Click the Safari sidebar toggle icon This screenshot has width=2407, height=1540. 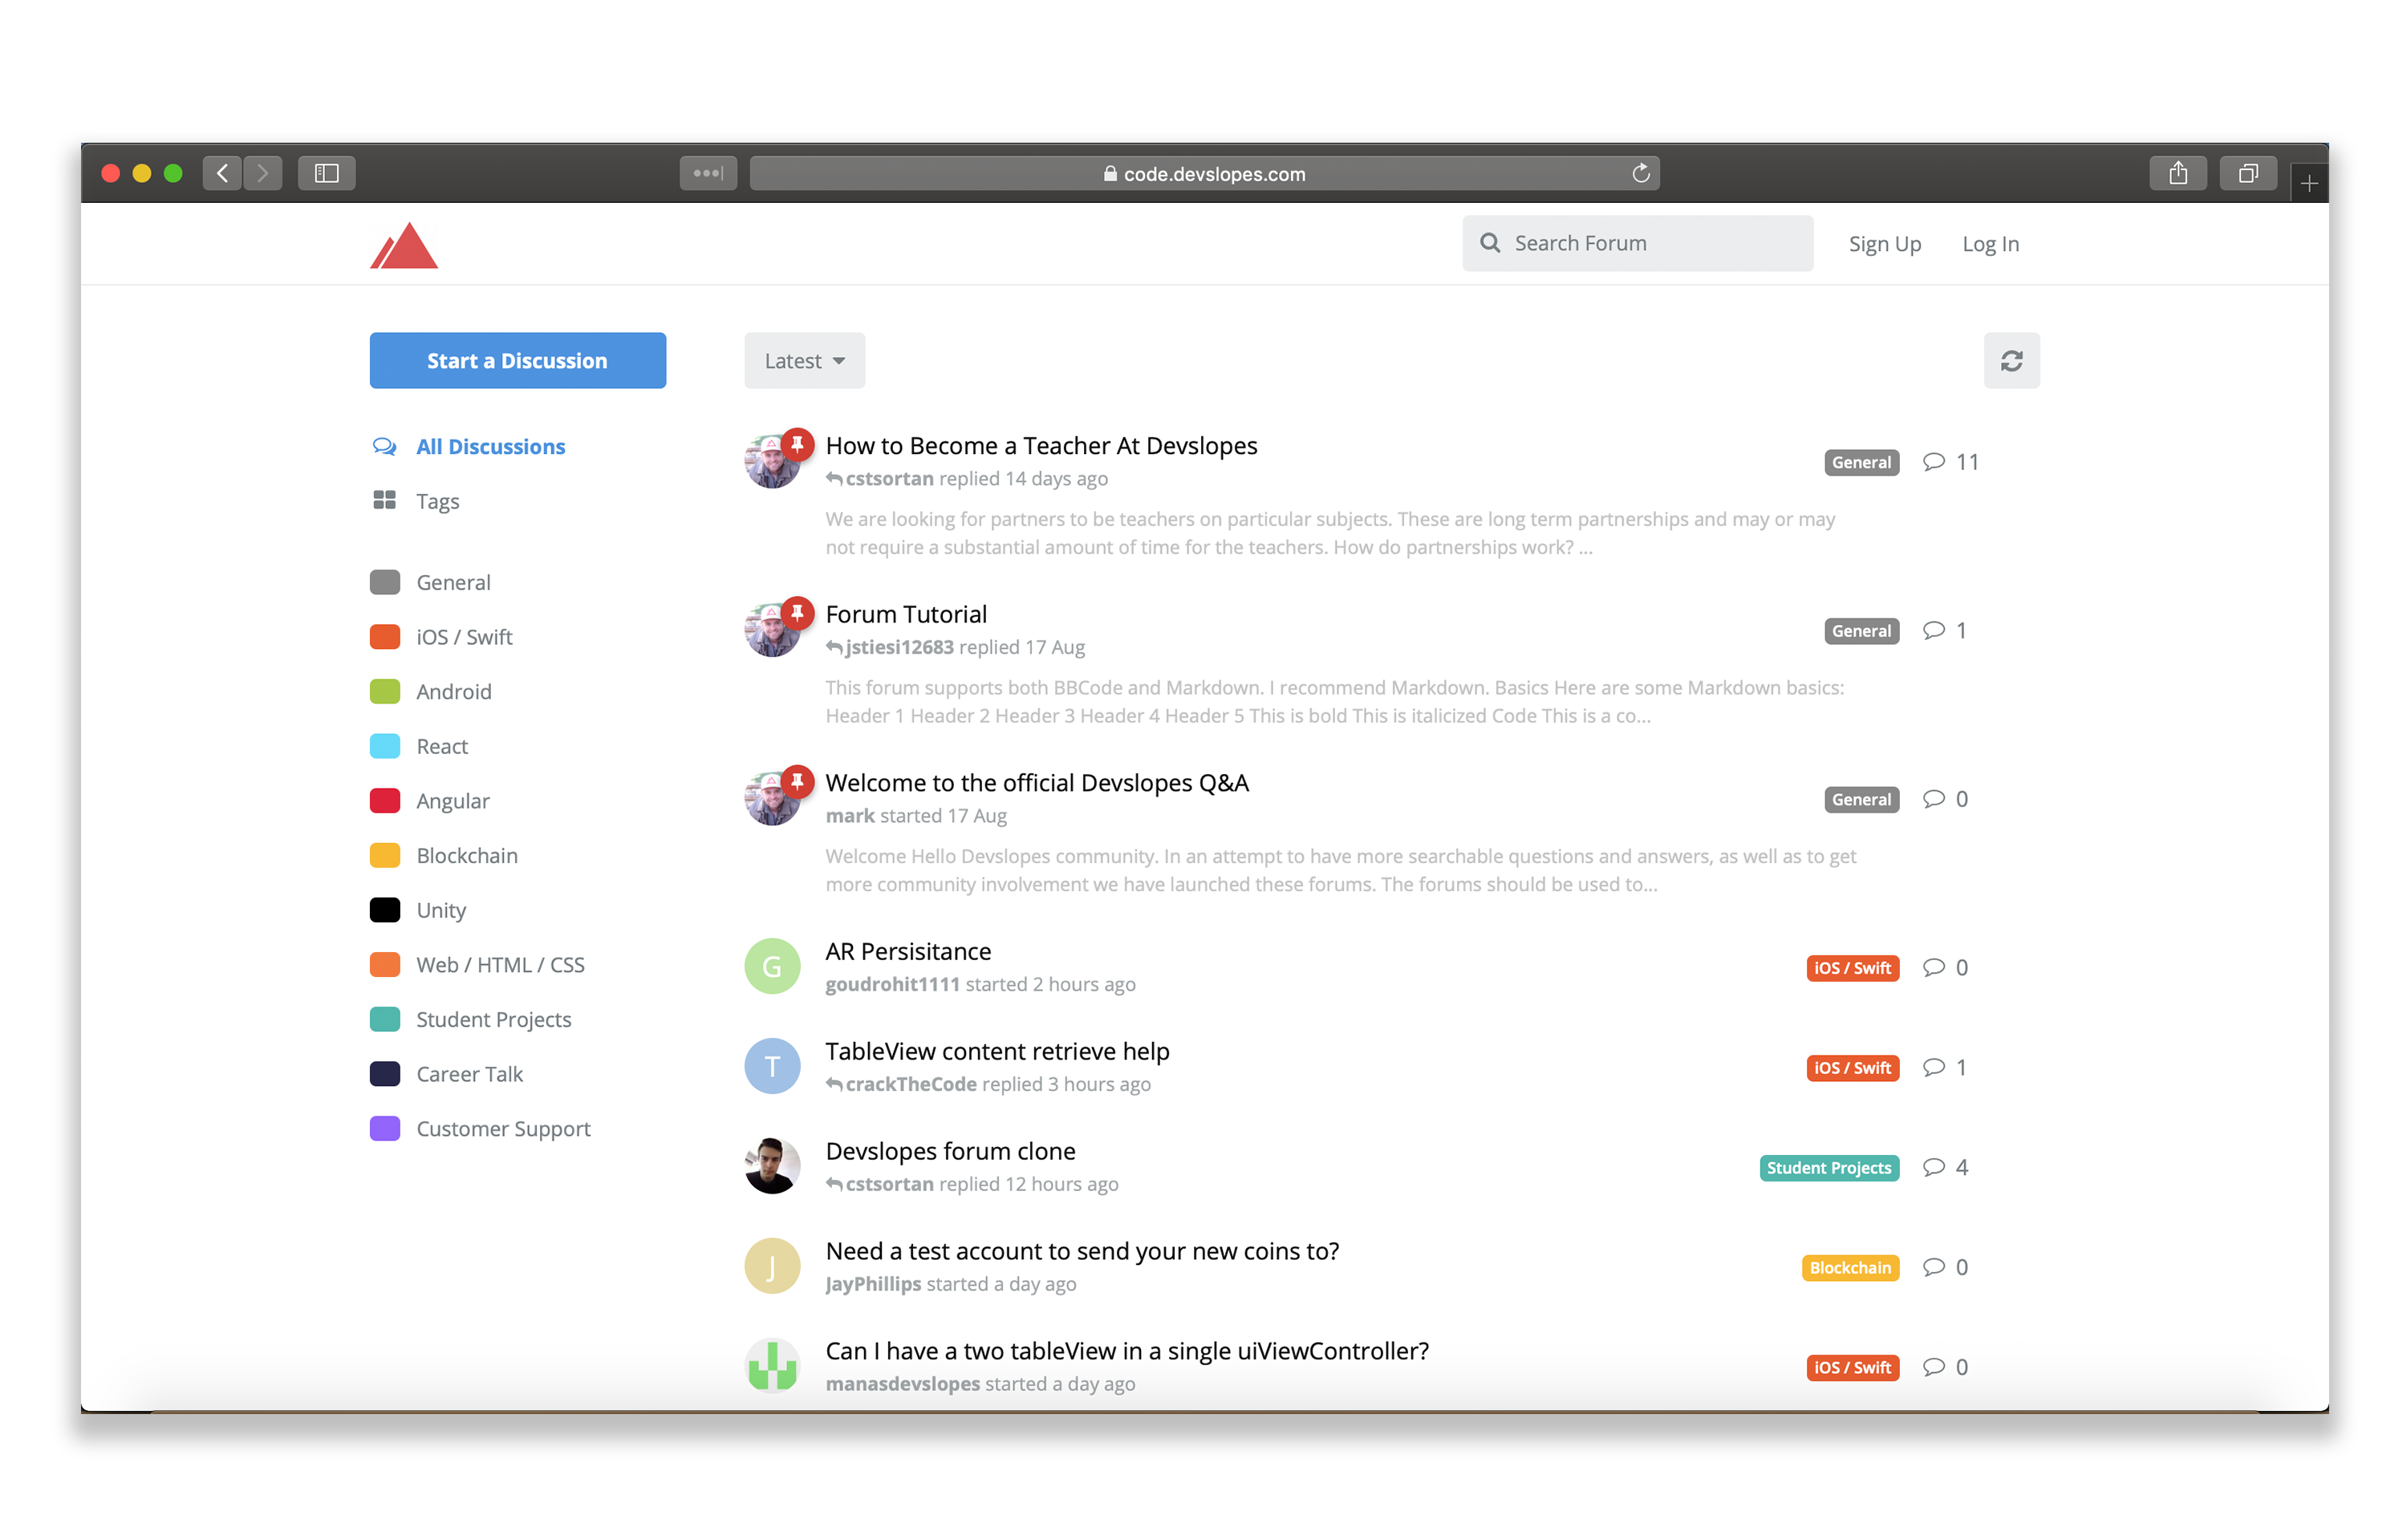tap(327, 173)
